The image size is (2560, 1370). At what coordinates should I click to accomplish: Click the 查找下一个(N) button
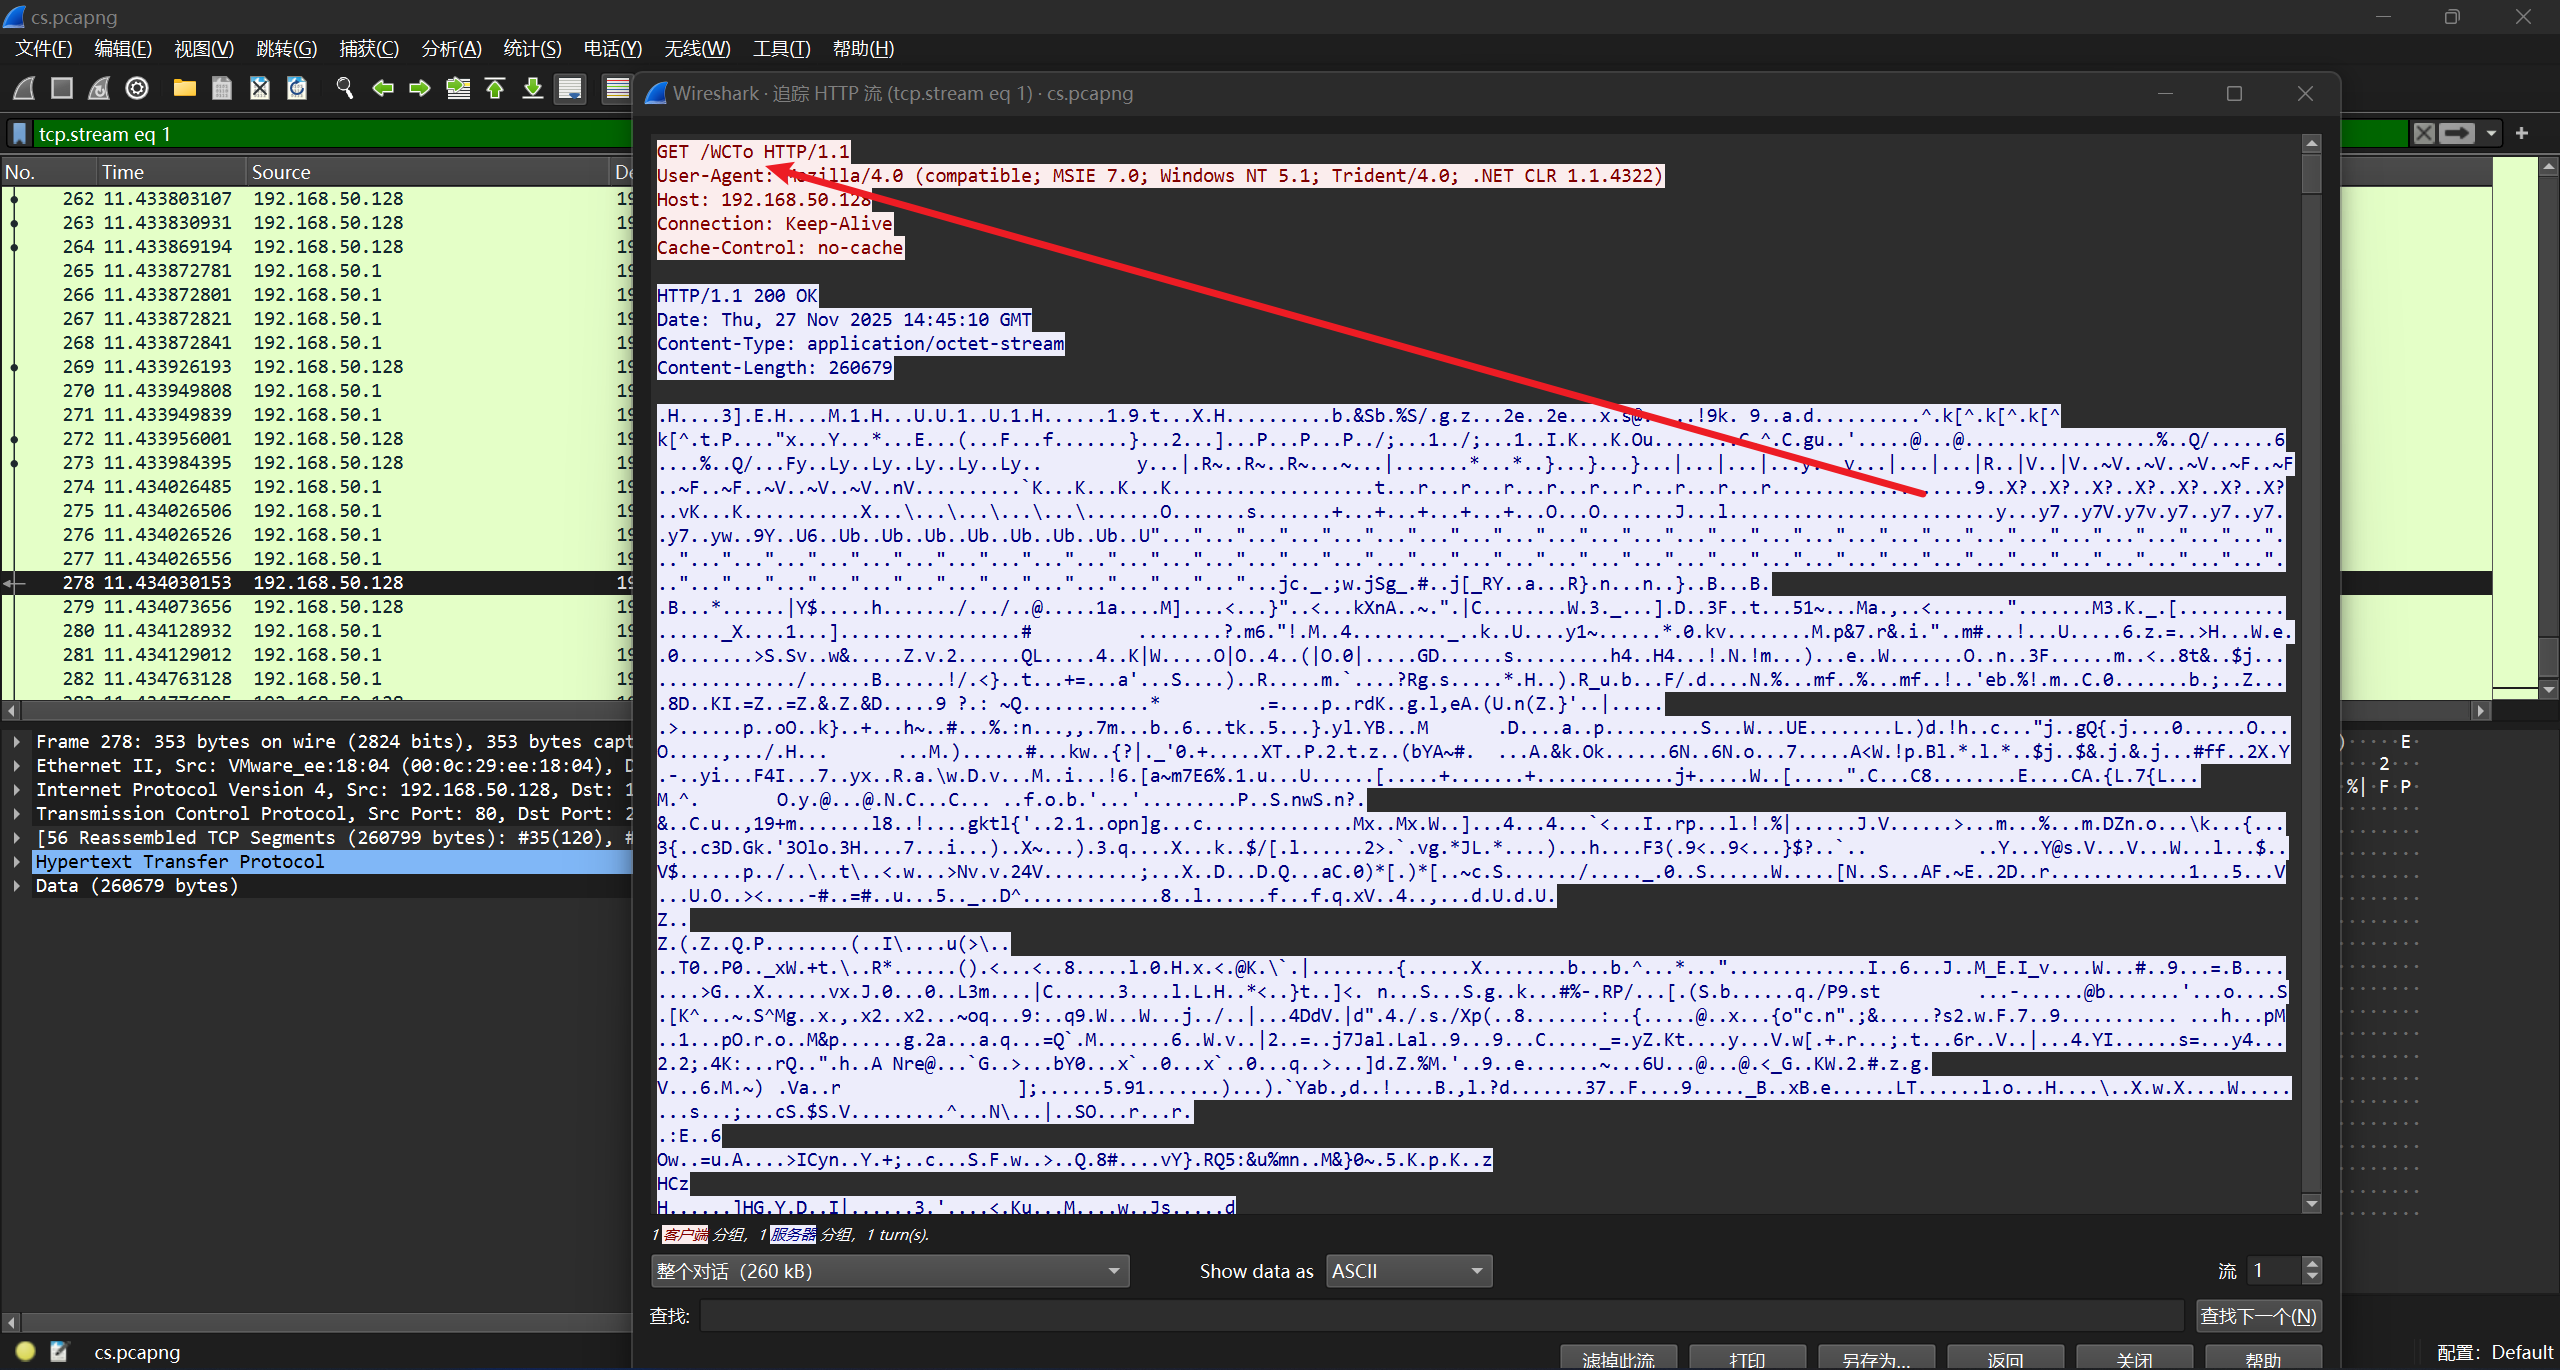(x=2258, y=1316)
